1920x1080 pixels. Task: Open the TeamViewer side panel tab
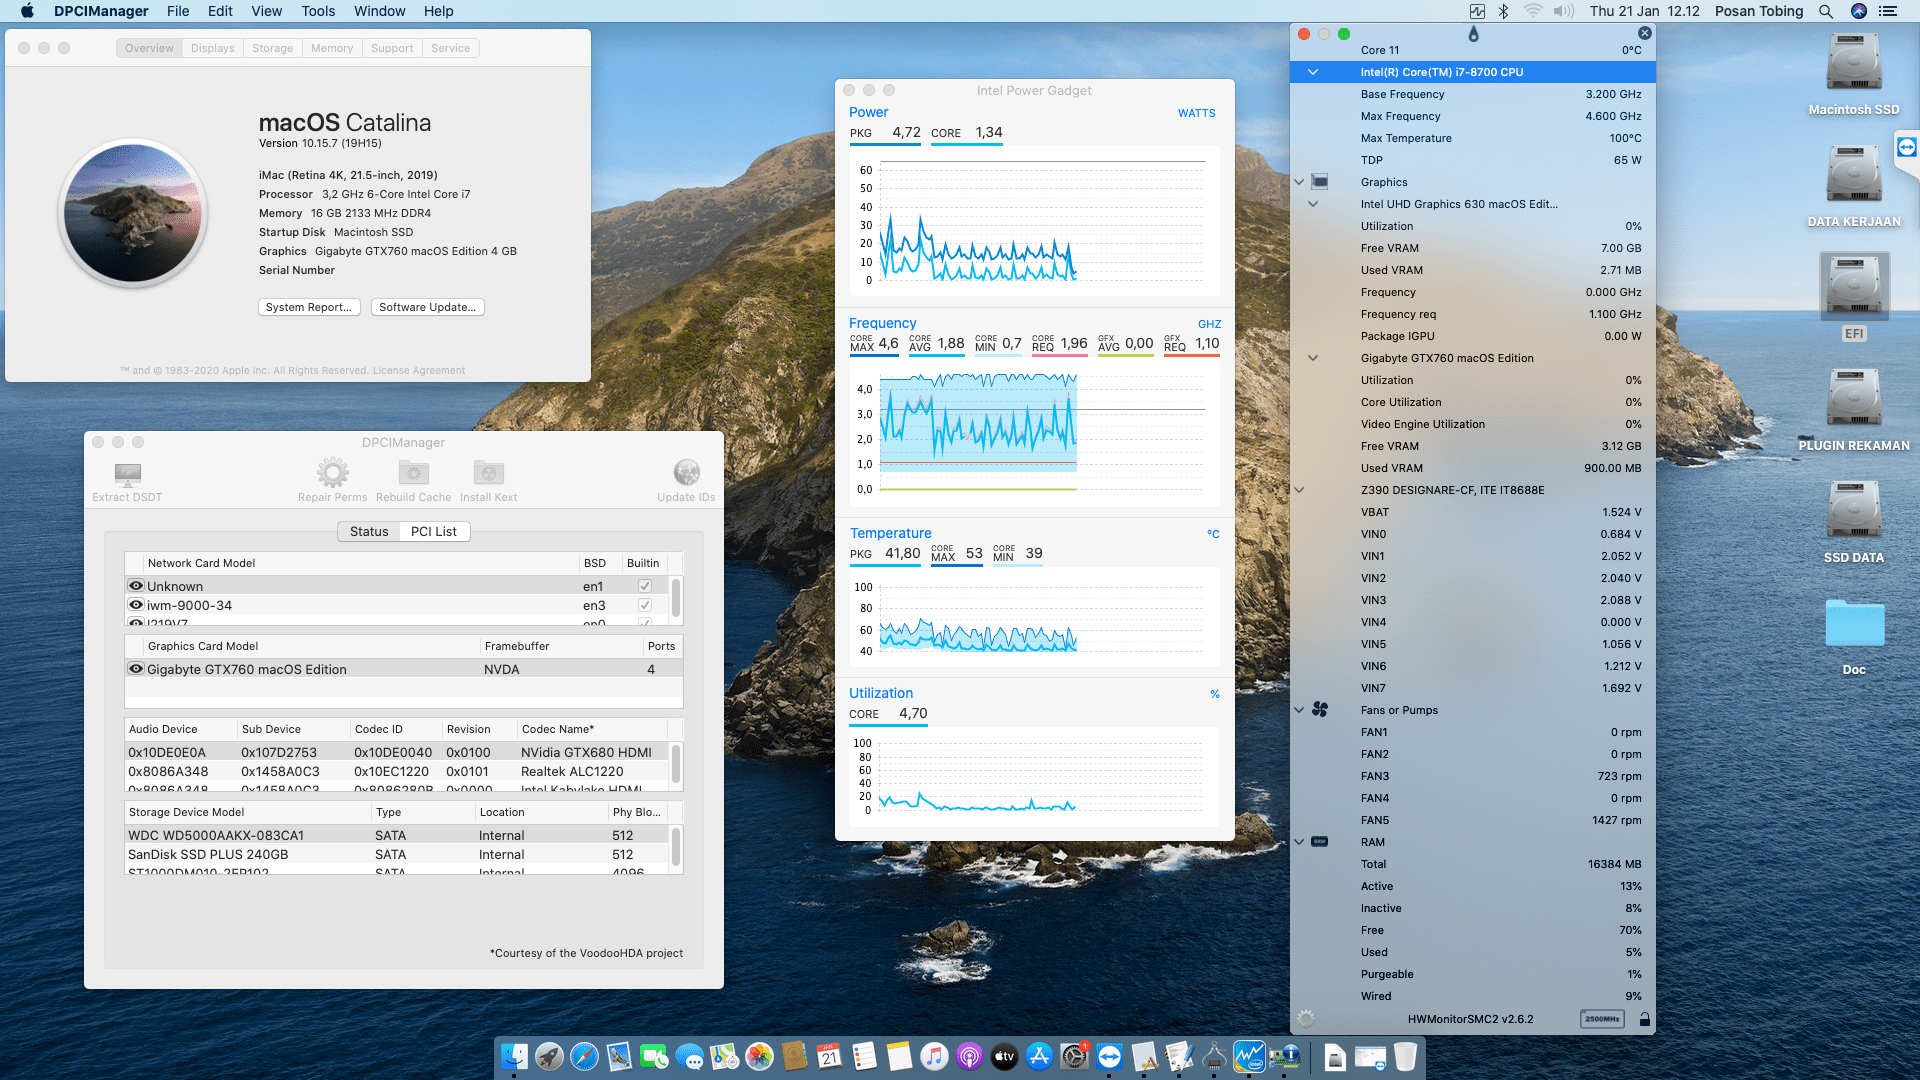tap(1907, 149)
